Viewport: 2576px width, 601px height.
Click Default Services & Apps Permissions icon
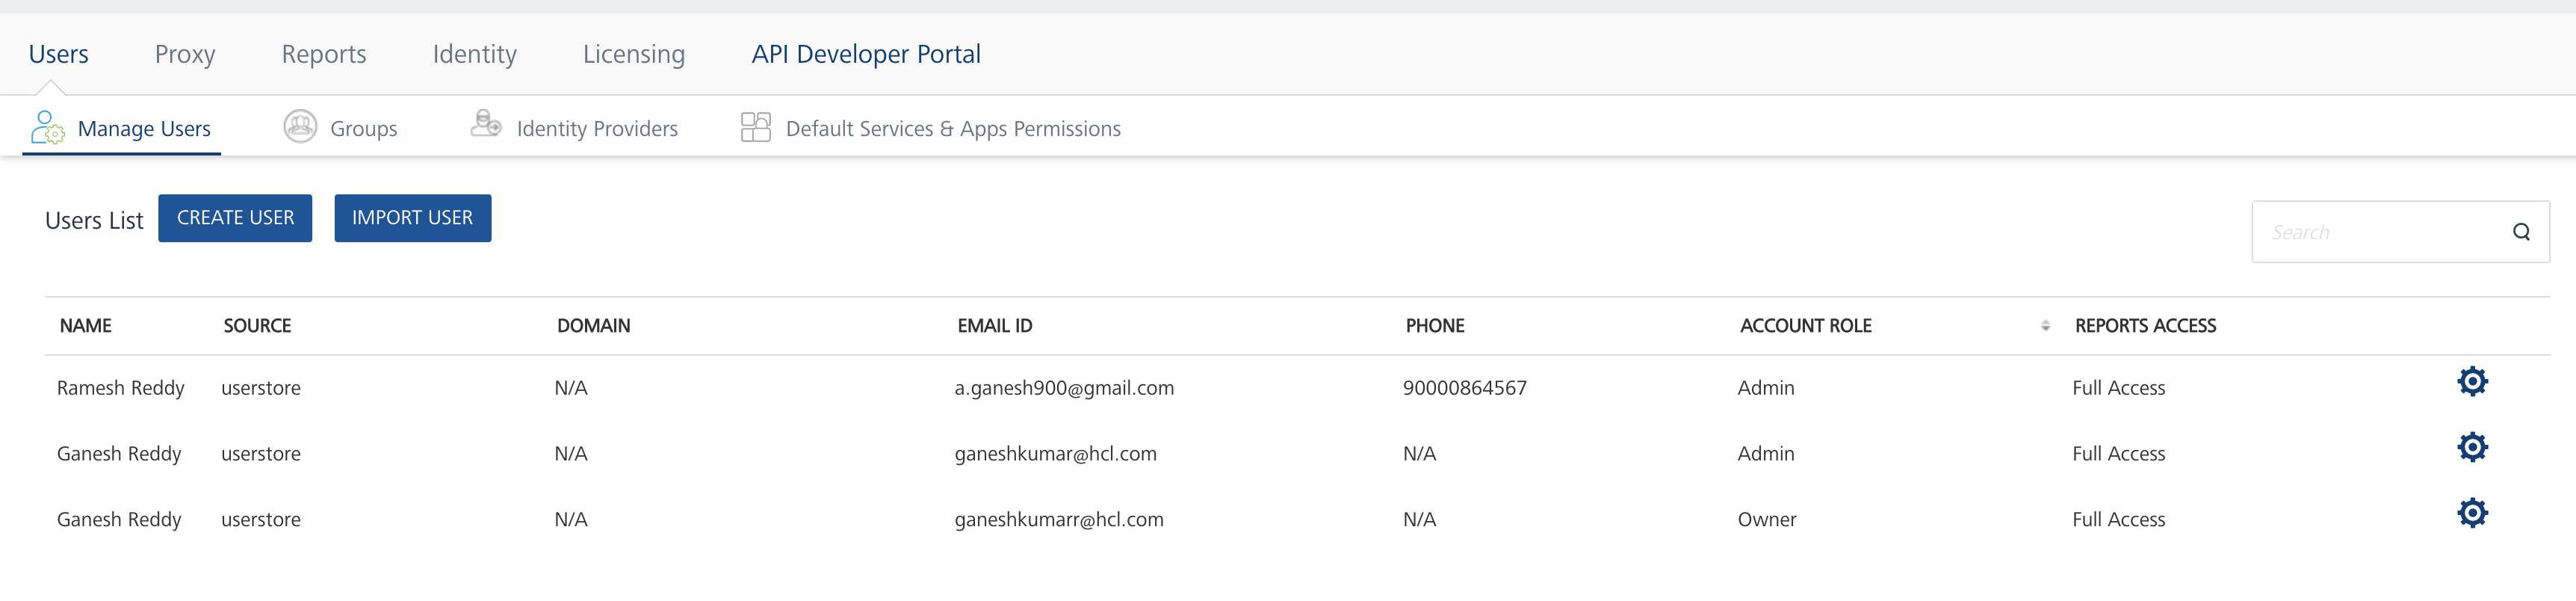click(755, 127)
